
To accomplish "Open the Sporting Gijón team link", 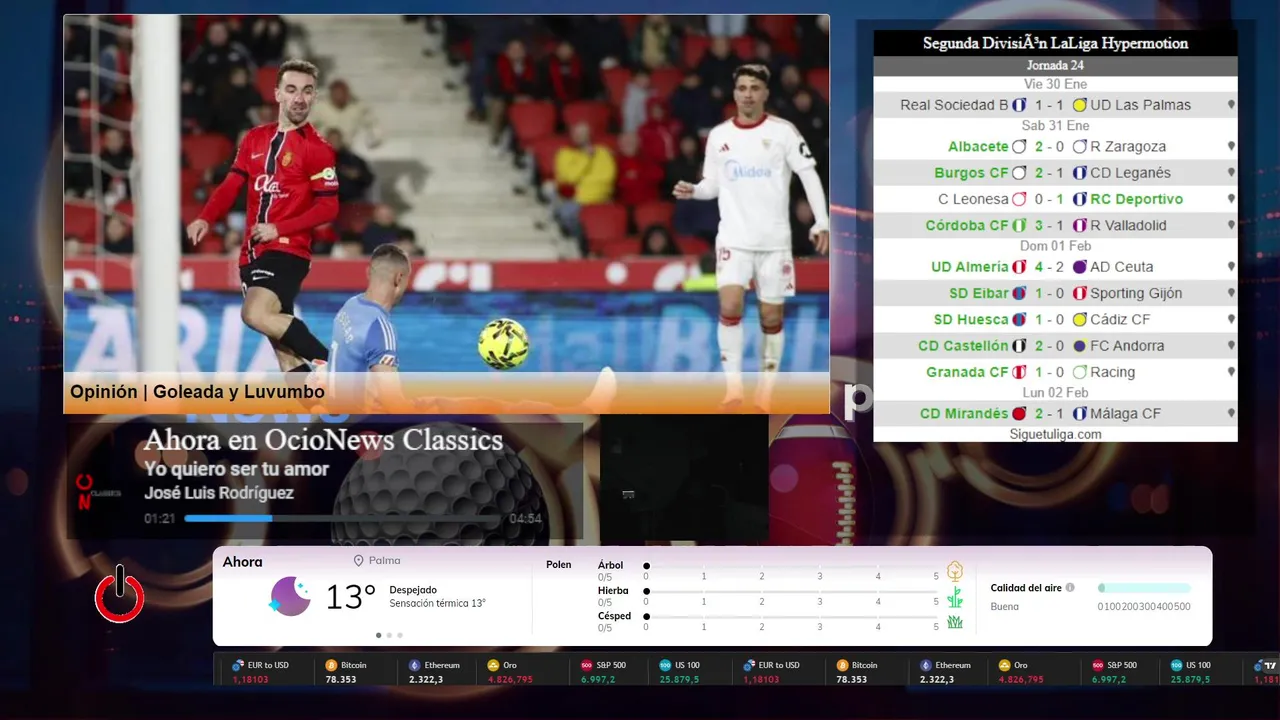I will pos(1136,293).
